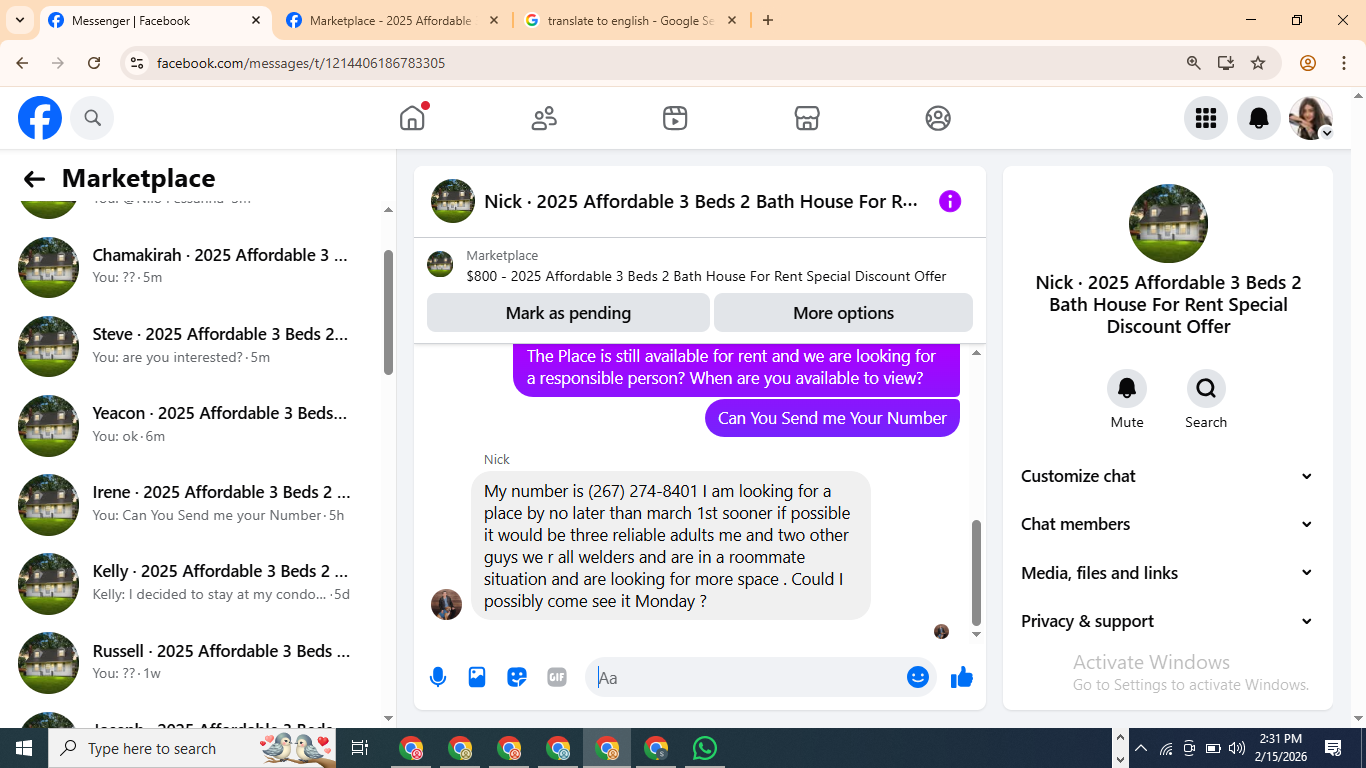
Task: Open a new browser tab
Action: click(x=768, y=20)
